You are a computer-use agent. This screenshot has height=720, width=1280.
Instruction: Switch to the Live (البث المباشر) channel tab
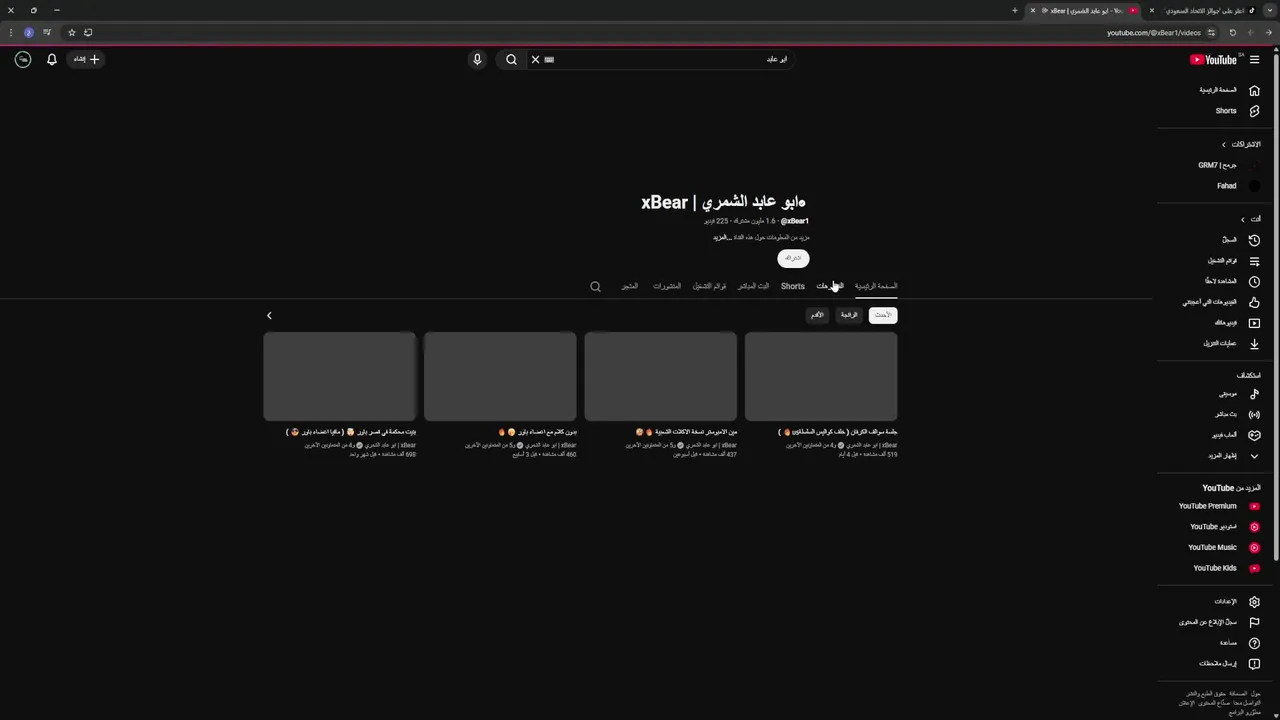(x=754, y=286)
